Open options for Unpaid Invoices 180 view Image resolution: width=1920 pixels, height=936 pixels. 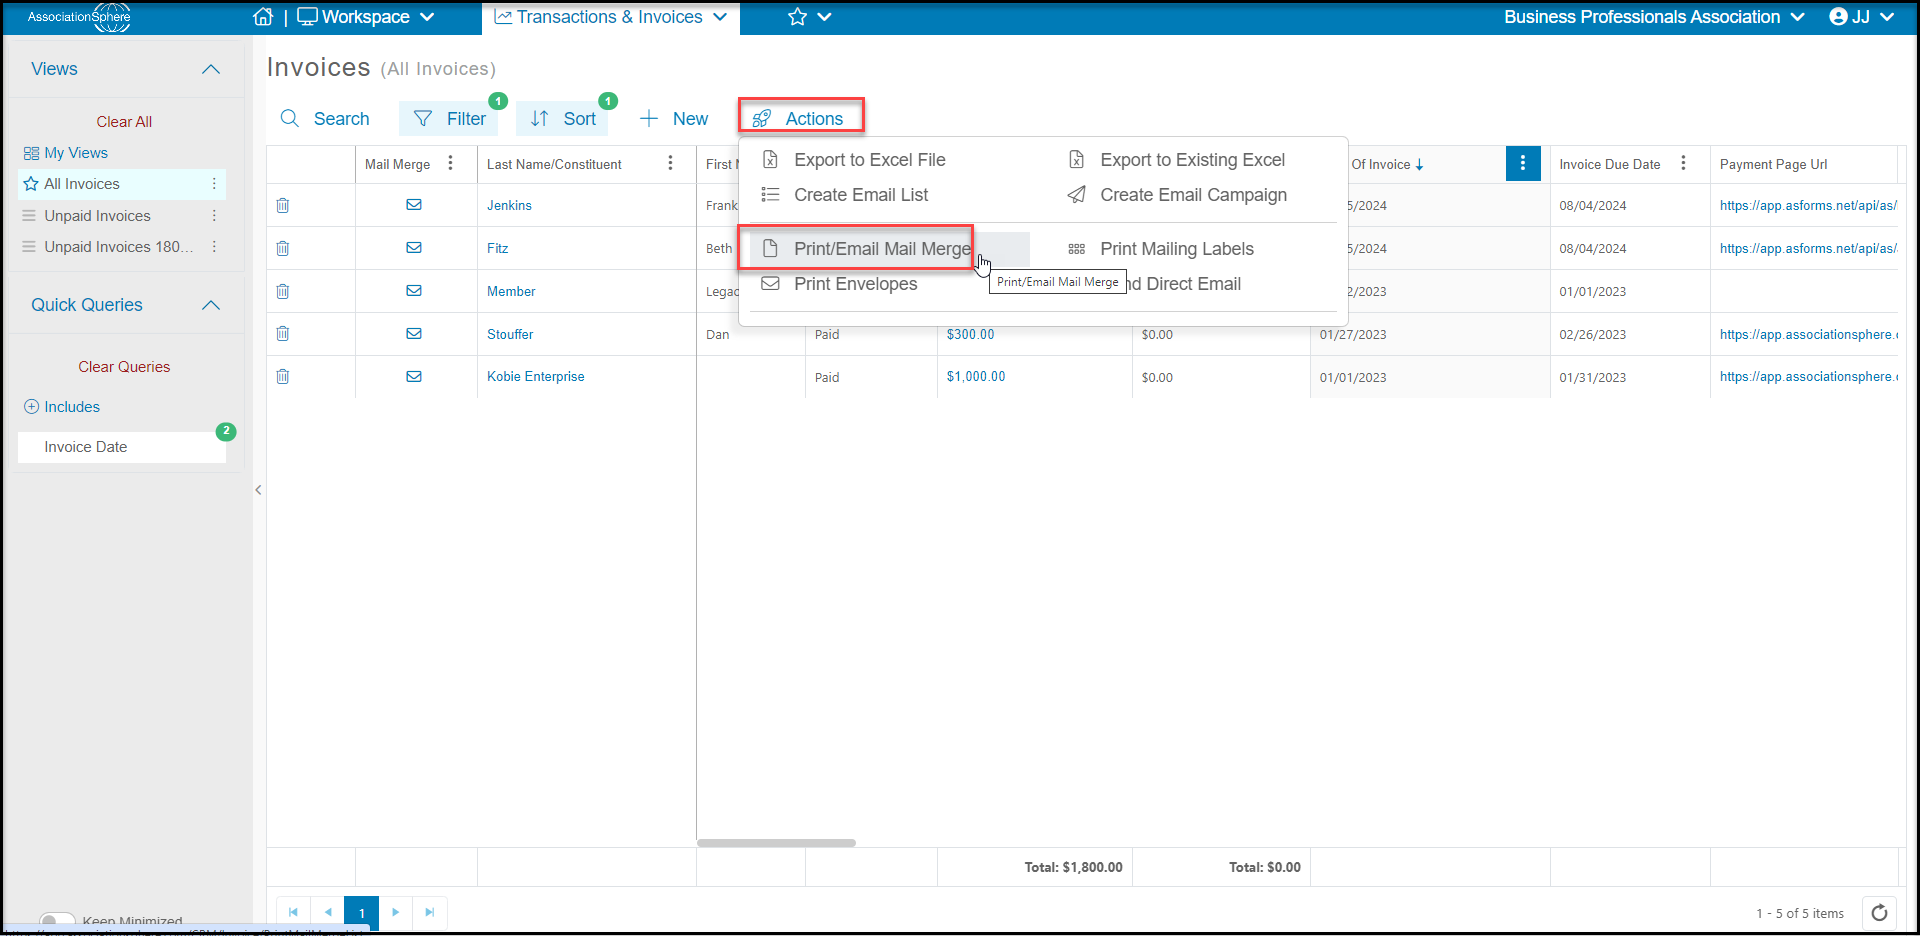(x=214, y=247)
